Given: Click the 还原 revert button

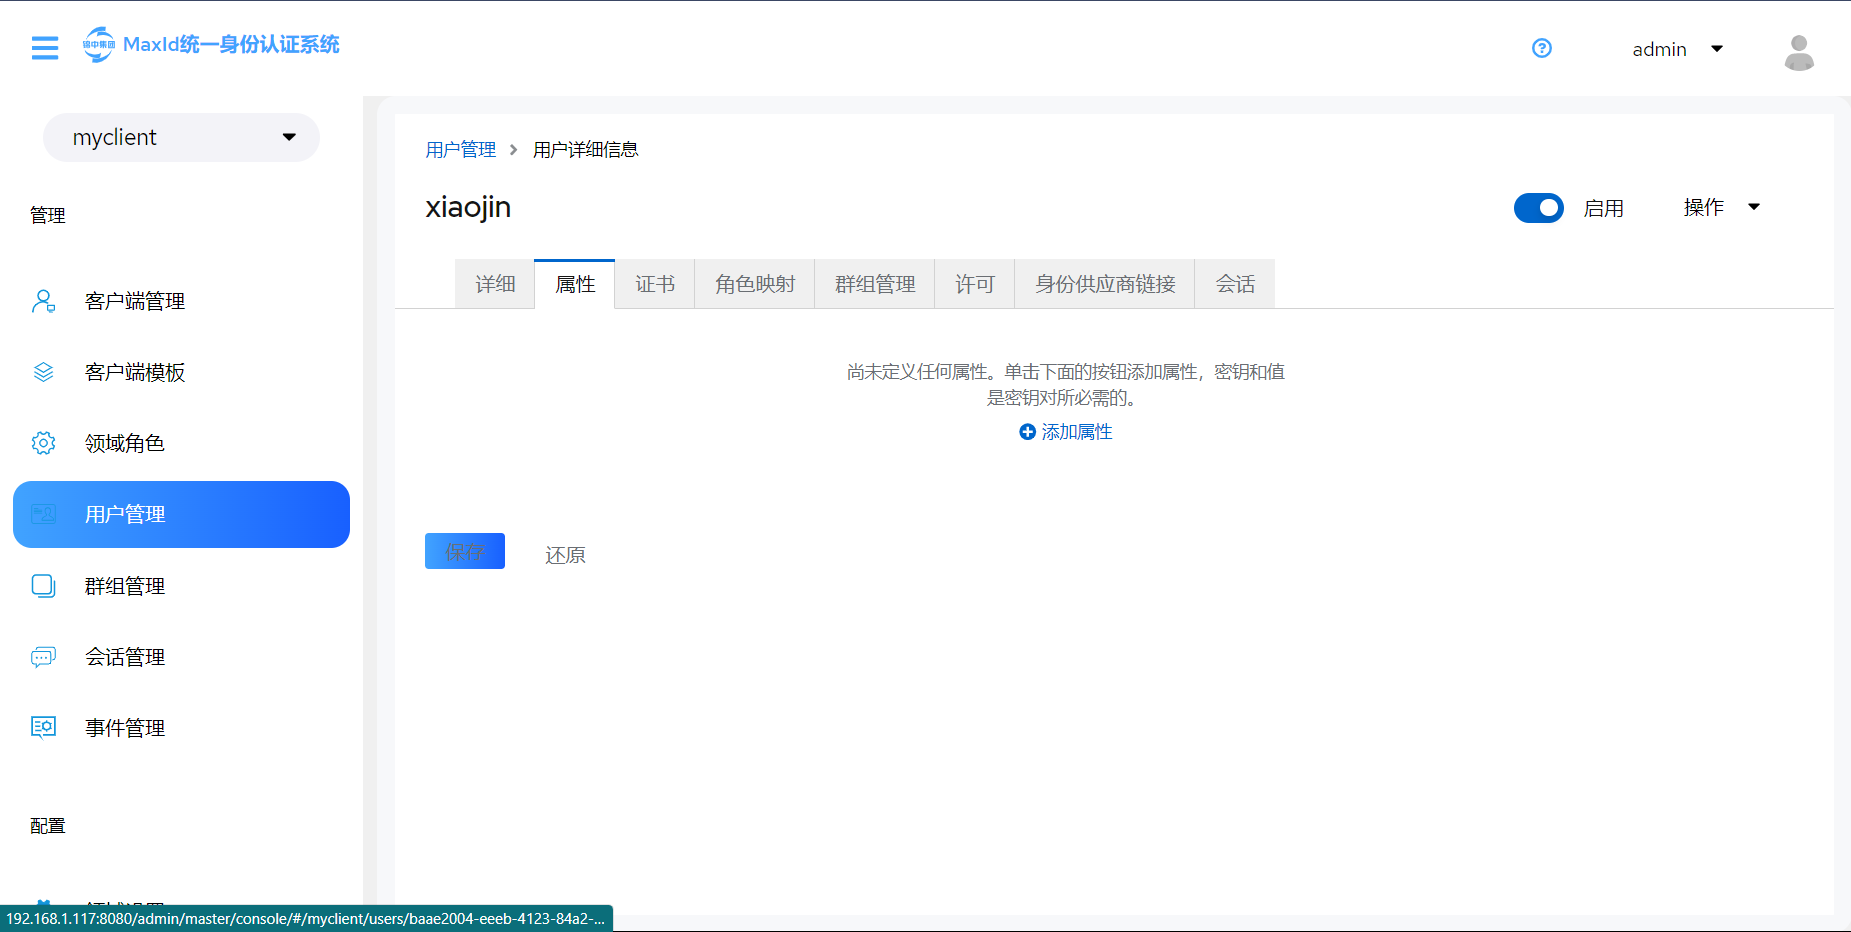Looking at the screenshot, I should [x=565, y=555].
